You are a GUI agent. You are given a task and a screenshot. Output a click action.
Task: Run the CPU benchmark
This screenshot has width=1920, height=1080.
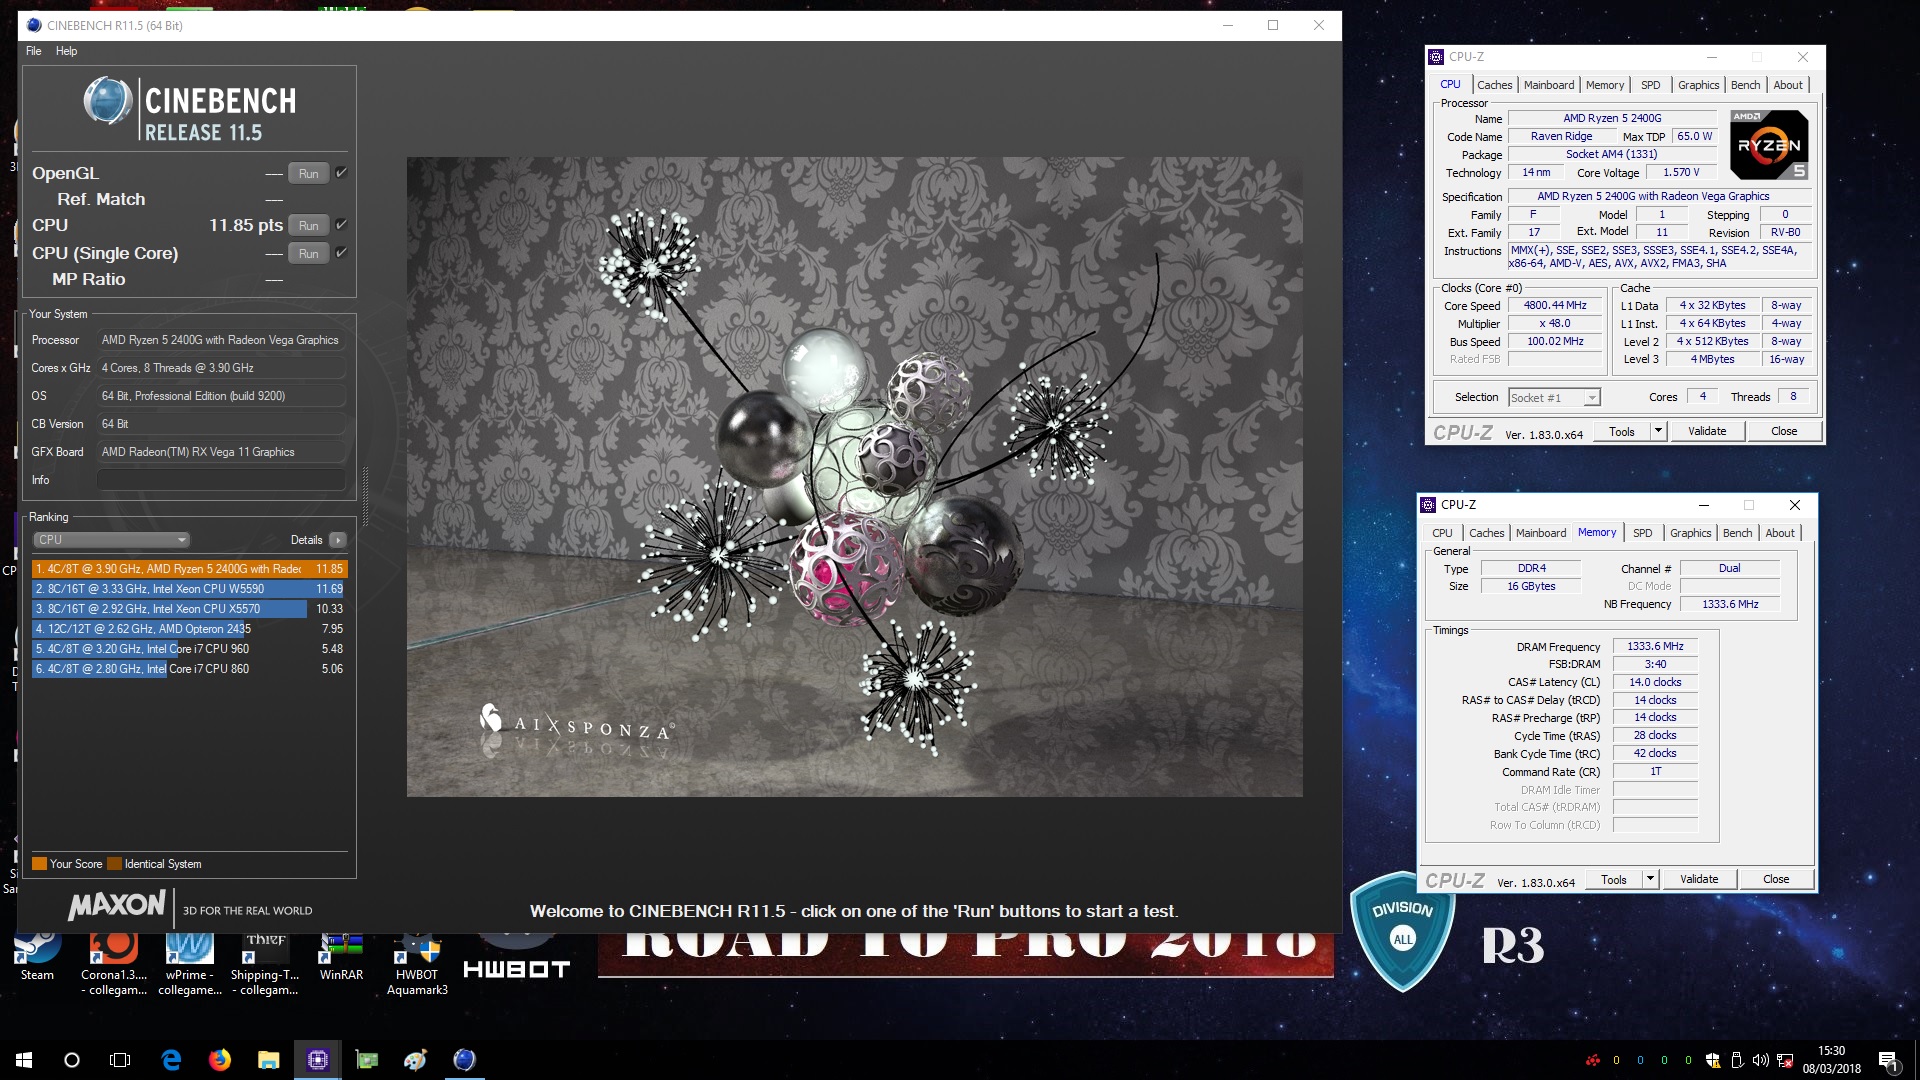coord(309,225)
